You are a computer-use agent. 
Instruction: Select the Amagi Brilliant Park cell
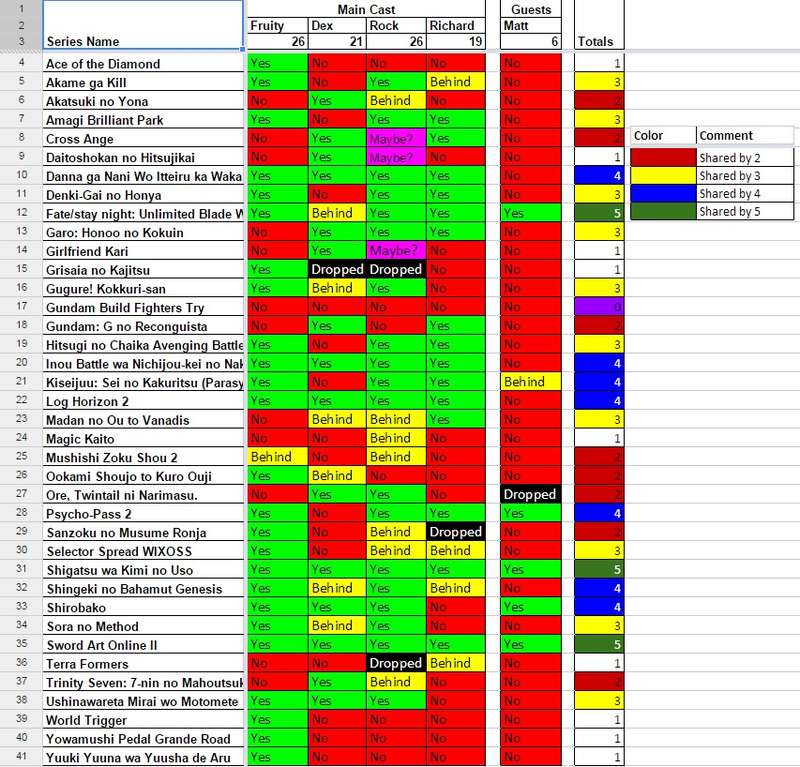143,120
